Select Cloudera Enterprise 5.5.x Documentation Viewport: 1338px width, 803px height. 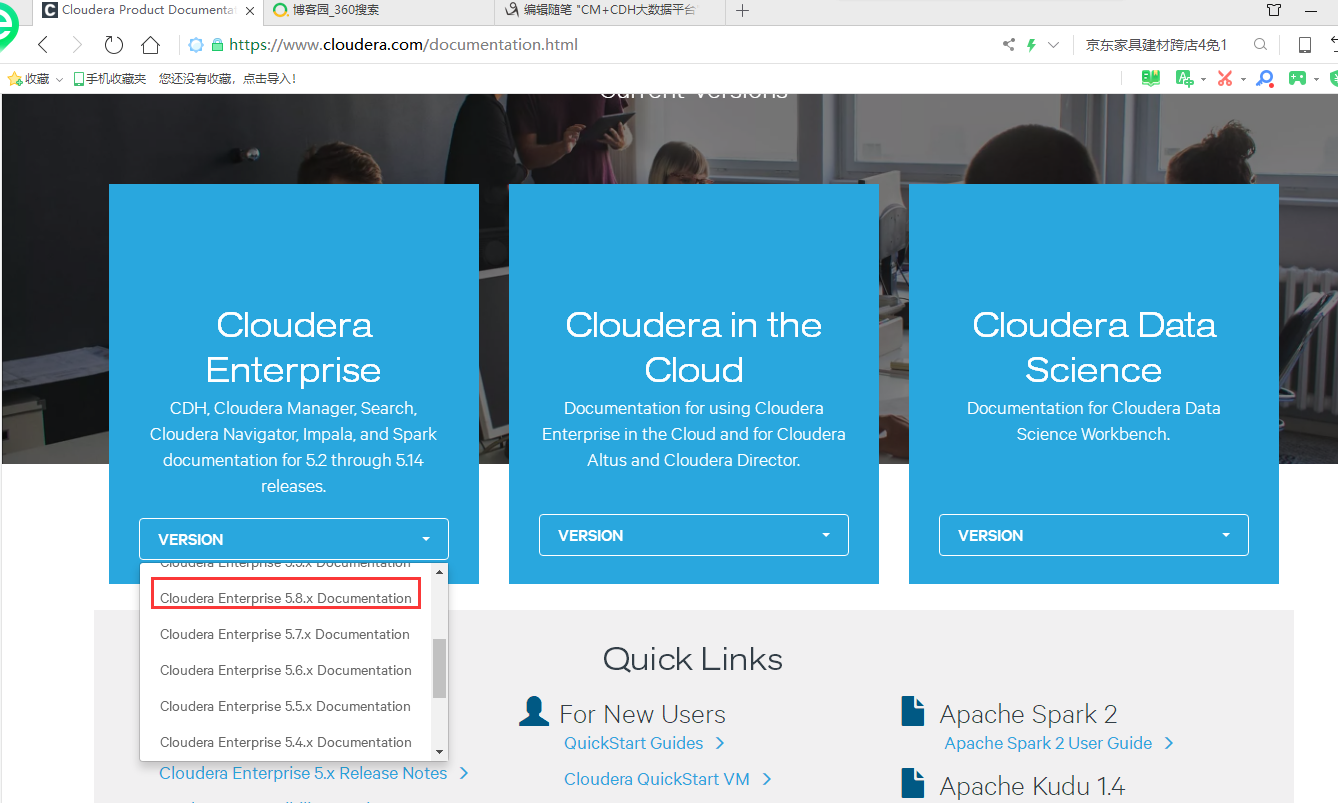click(285, 706)
